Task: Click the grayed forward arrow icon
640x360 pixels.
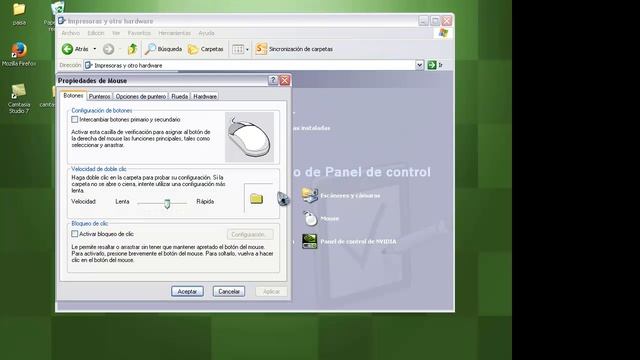Action: click(x=108, y=49)
